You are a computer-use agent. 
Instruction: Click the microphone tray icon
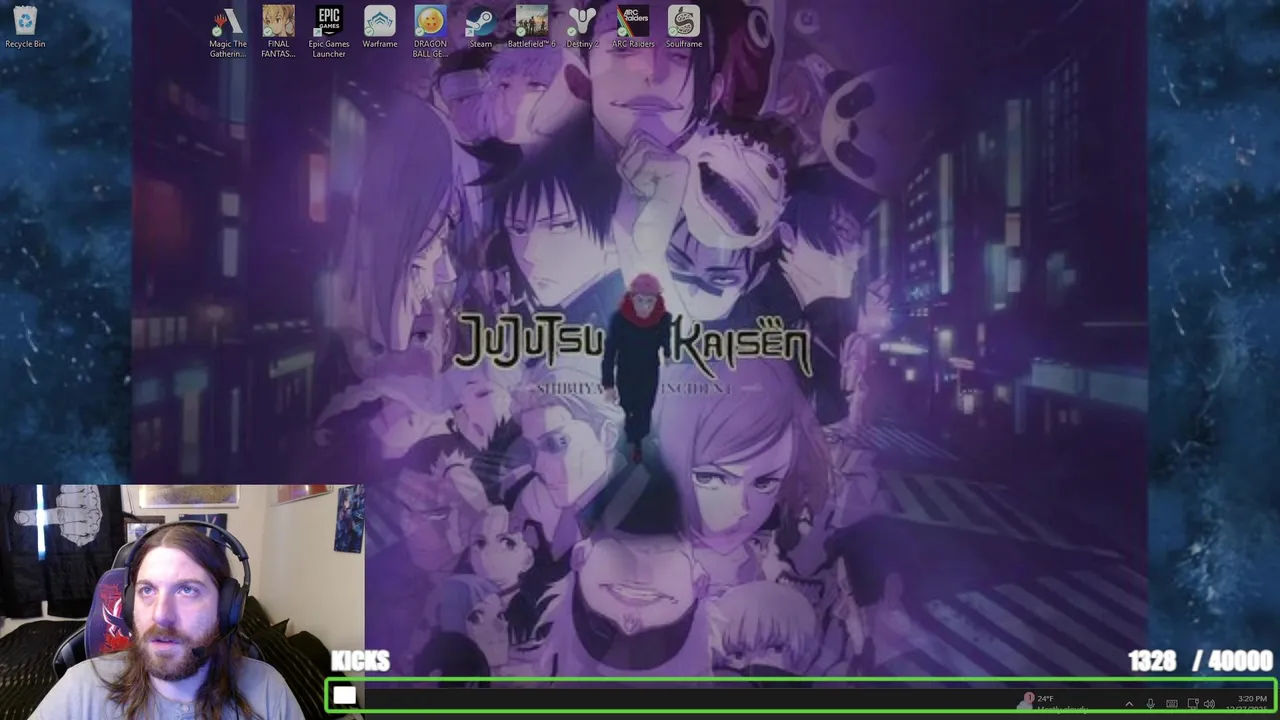point(1151,704)
